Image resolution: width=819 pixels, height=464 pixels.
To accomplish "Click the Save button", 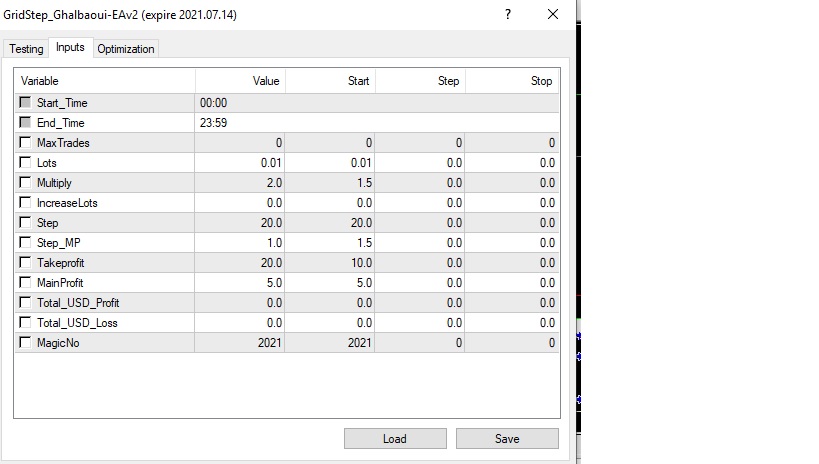I will [507, 439].
